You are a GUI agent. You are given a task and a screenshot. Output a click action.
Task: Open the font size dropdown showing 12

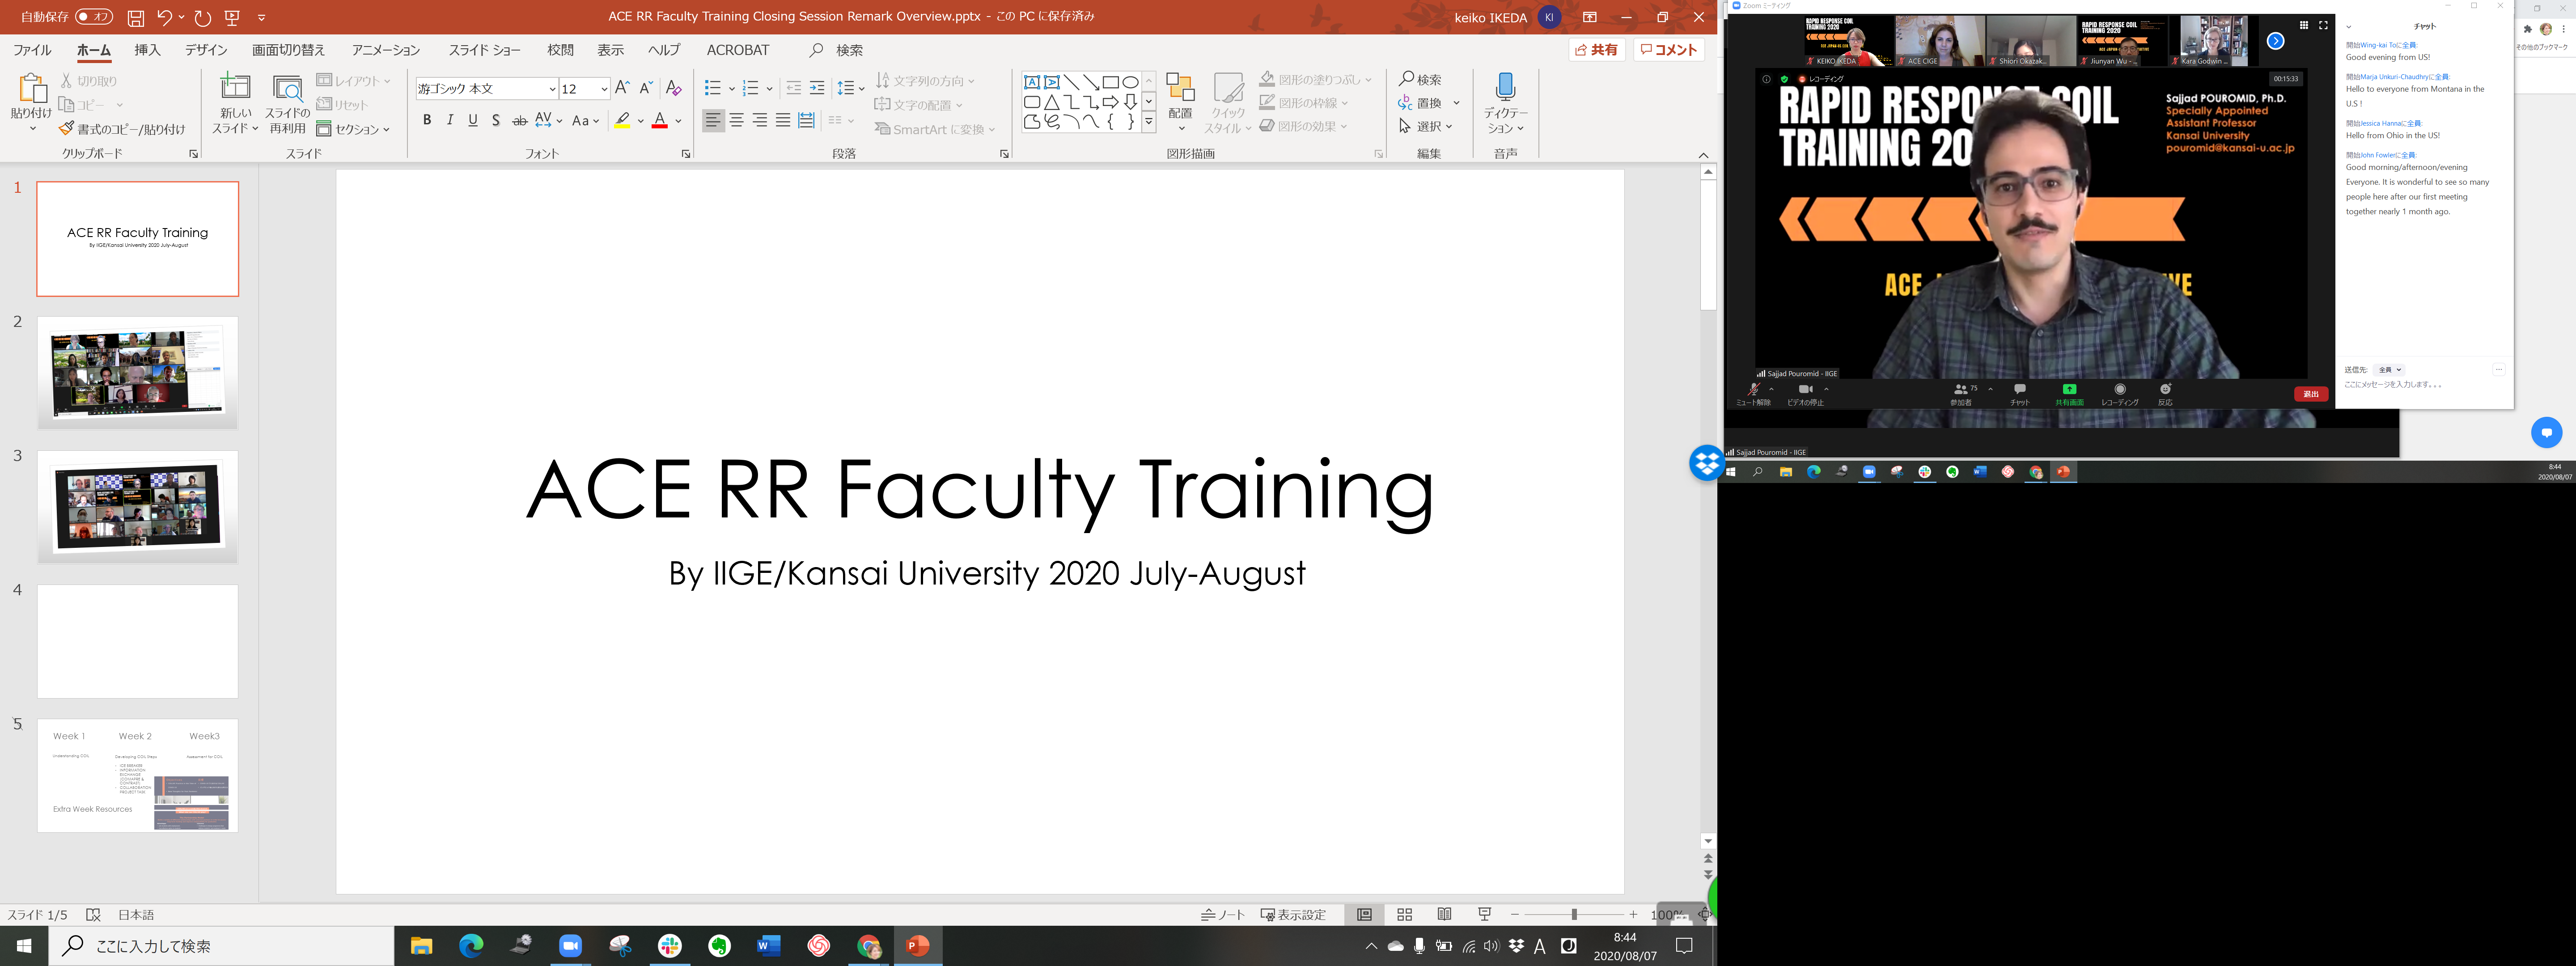pyautogui.click(x=604, y=89)
